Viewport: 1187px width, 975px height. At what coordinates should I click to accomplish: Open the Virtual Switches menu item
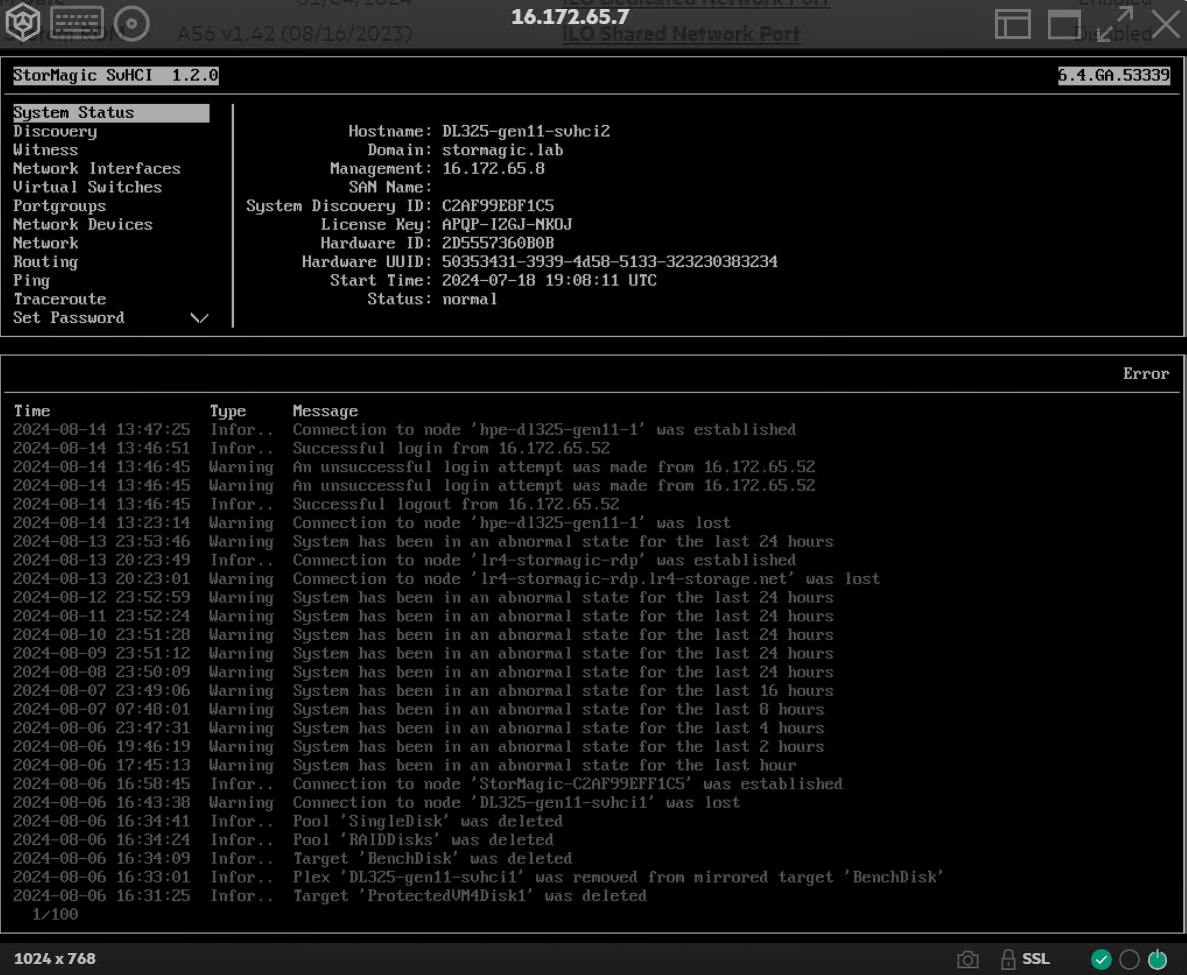point(87,187)
